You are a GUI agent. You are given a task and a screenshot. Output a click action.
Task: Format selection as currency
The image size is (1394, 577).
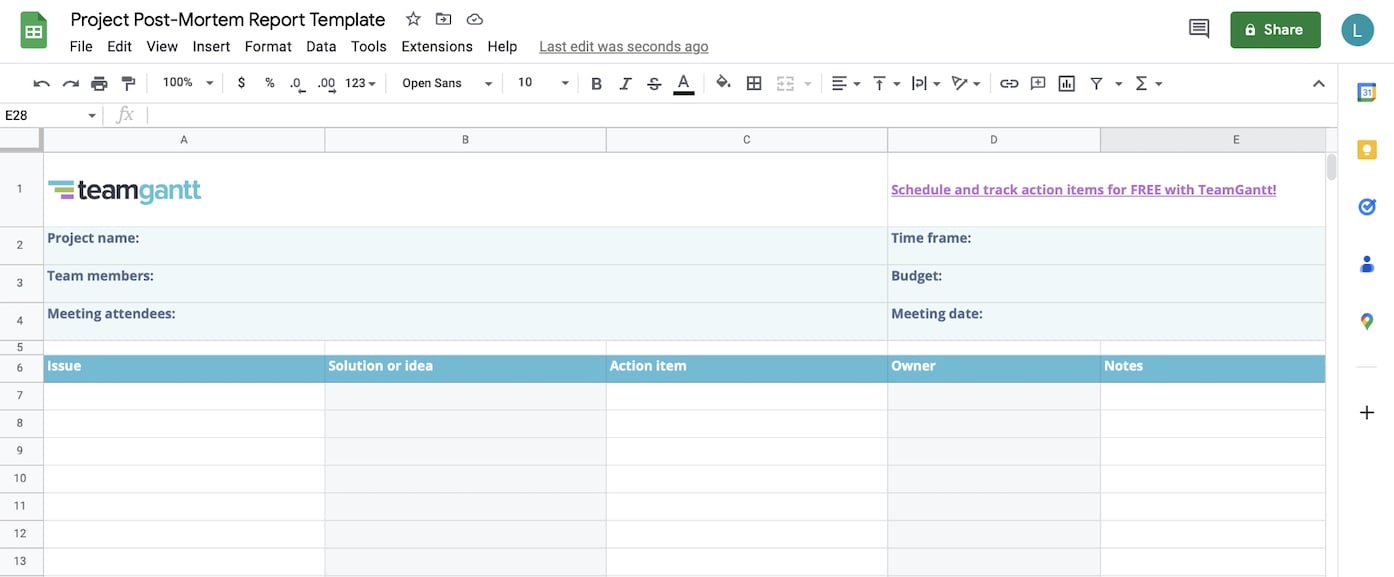240,83
